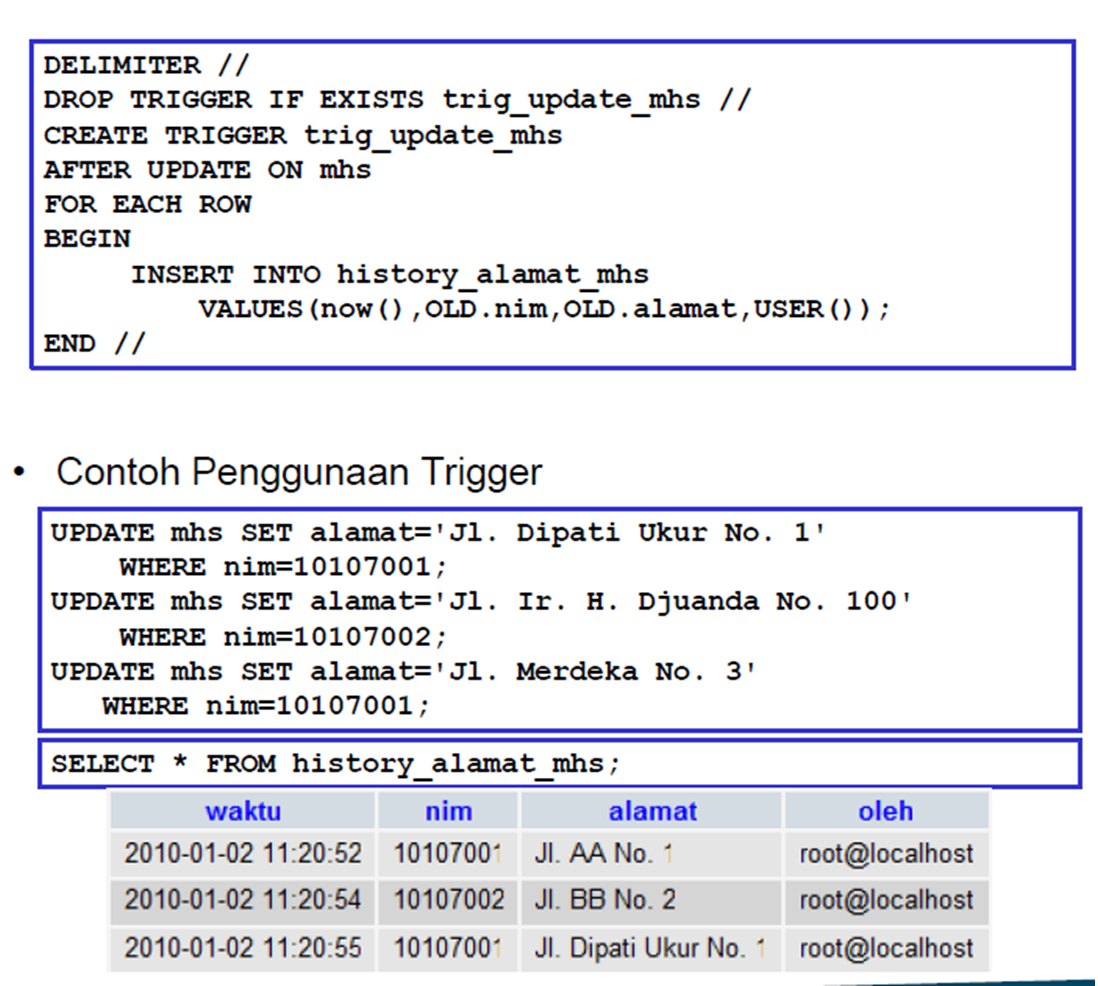Select the nim column header

tap(447, 811)
